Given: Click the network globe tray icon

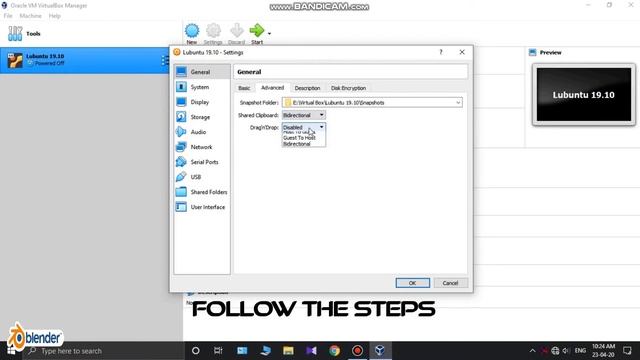Looking at the screenshot, I should tap(555, 351).
